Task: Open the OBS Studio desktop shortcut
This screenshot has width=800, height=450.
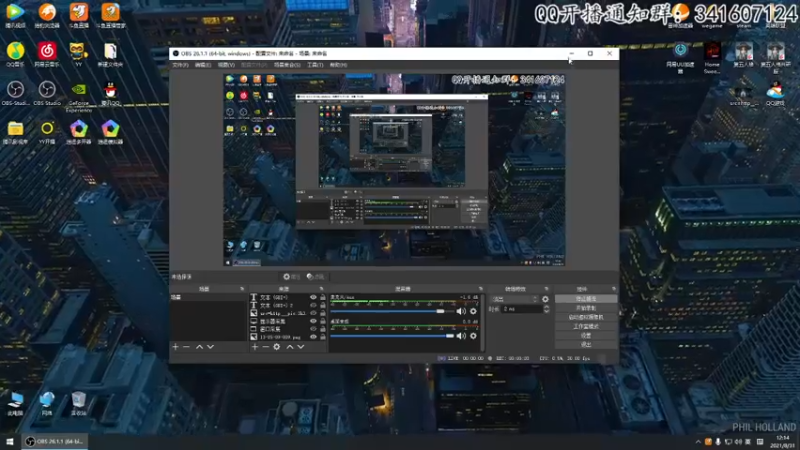Action: click(x=47, y=94)
